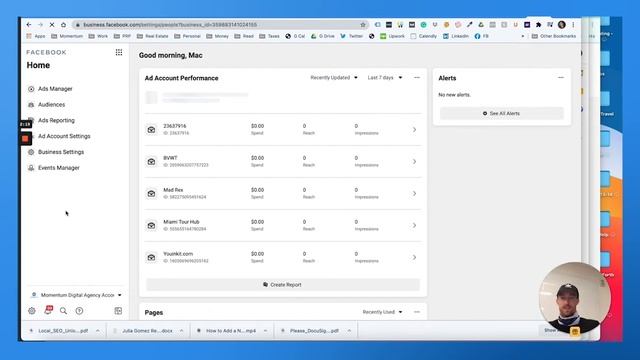Click the Younkit.com account name
This screenshot has height=360, width=640.
[x=178, y=253]
